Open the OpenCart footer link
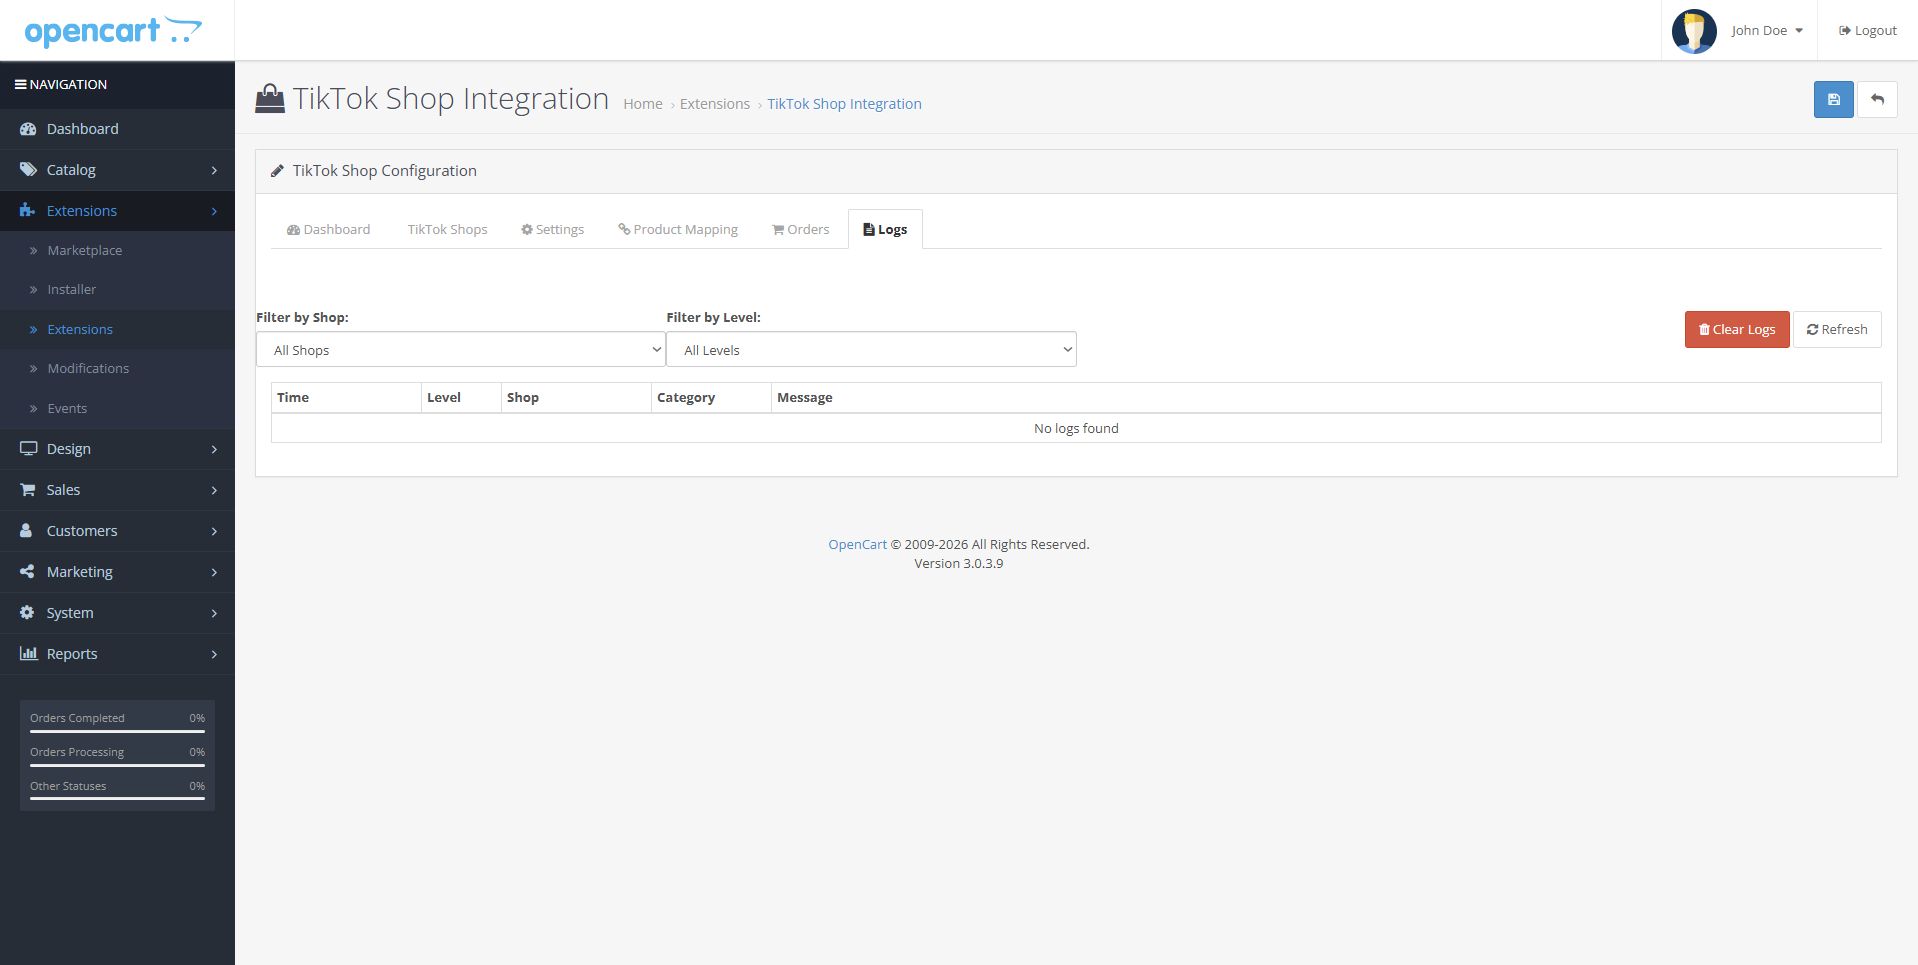Screen dimensions: 1918x965 click(858, 545)
